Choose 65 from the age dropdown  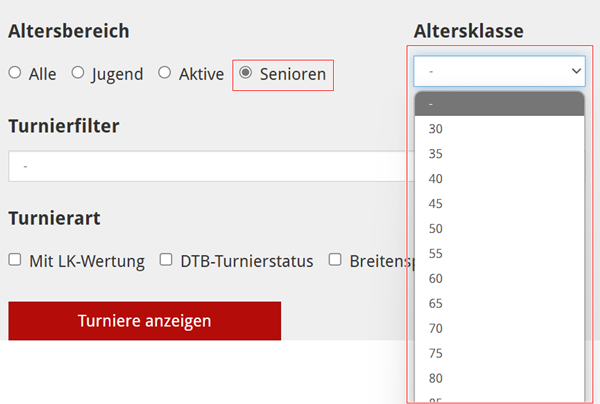point(499,303)
